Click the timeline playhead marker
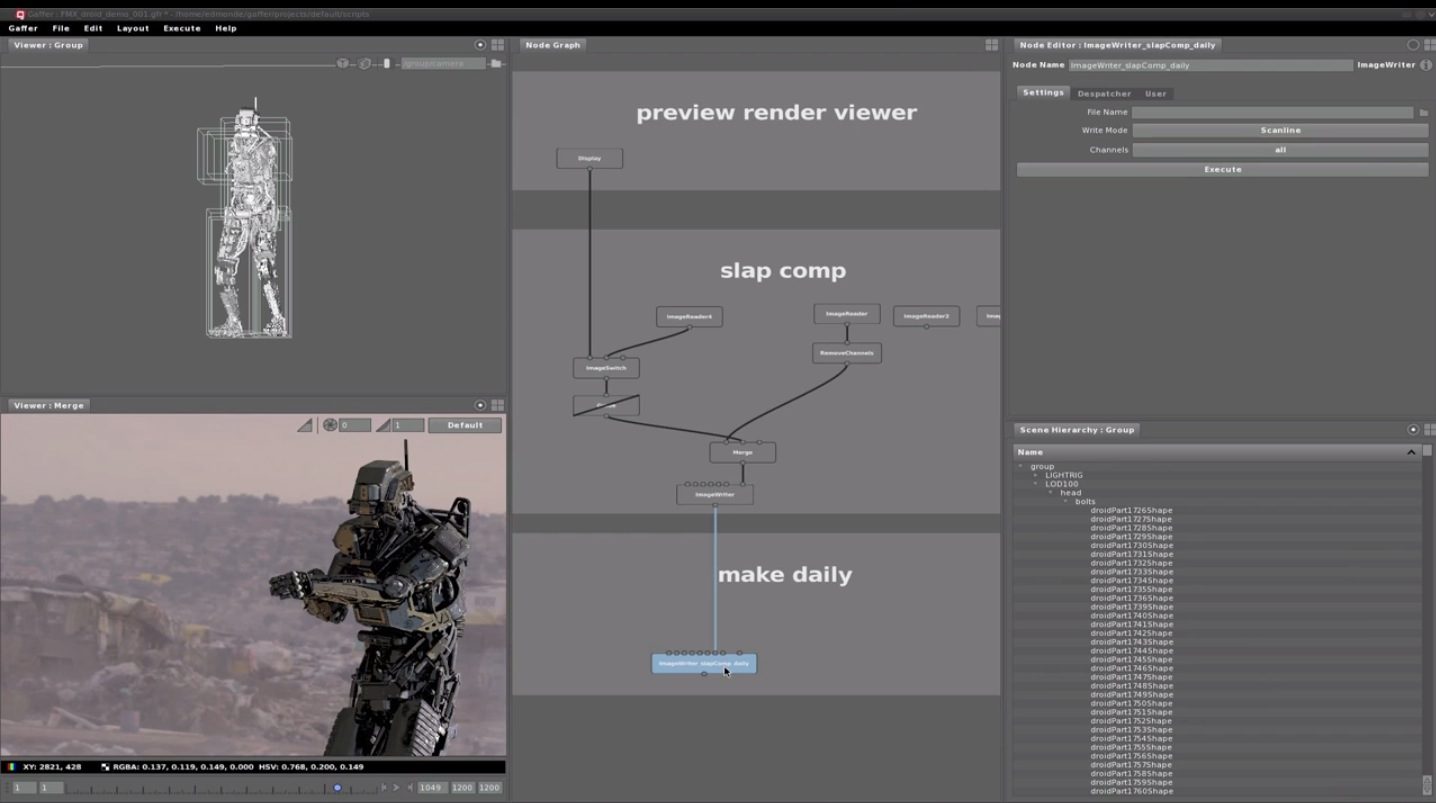This screenshot has height=803, width=1436. (x=337, y=788)
